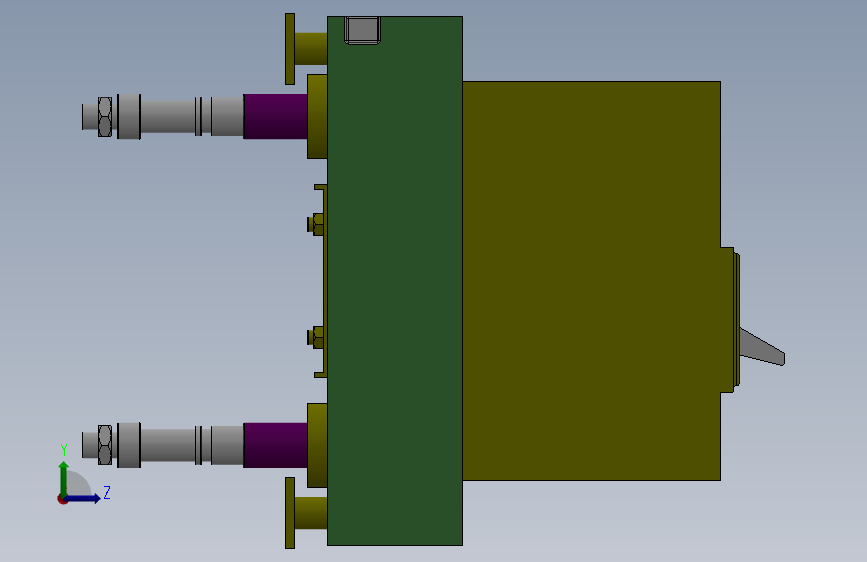Select the upper olive terminal base block
The width and height of the screenshot is (867, 562).
click(317, 116)
